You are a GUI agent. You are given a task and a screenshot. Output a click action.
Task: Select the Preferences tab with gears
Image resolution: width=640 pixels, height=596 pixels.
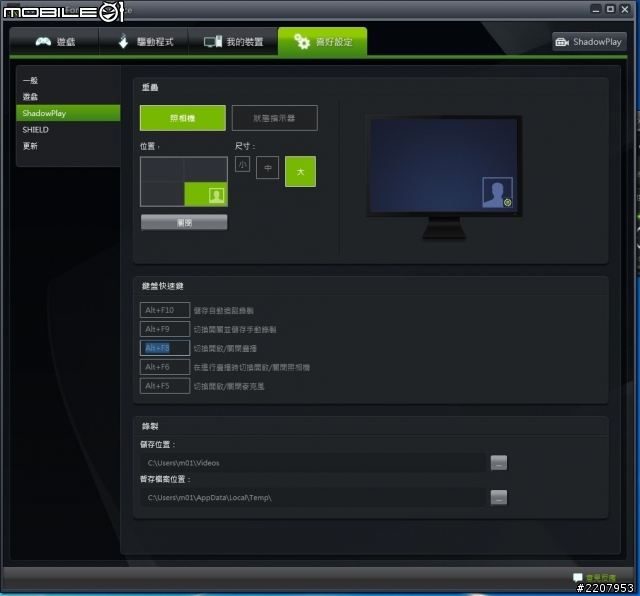pos(322,42)
